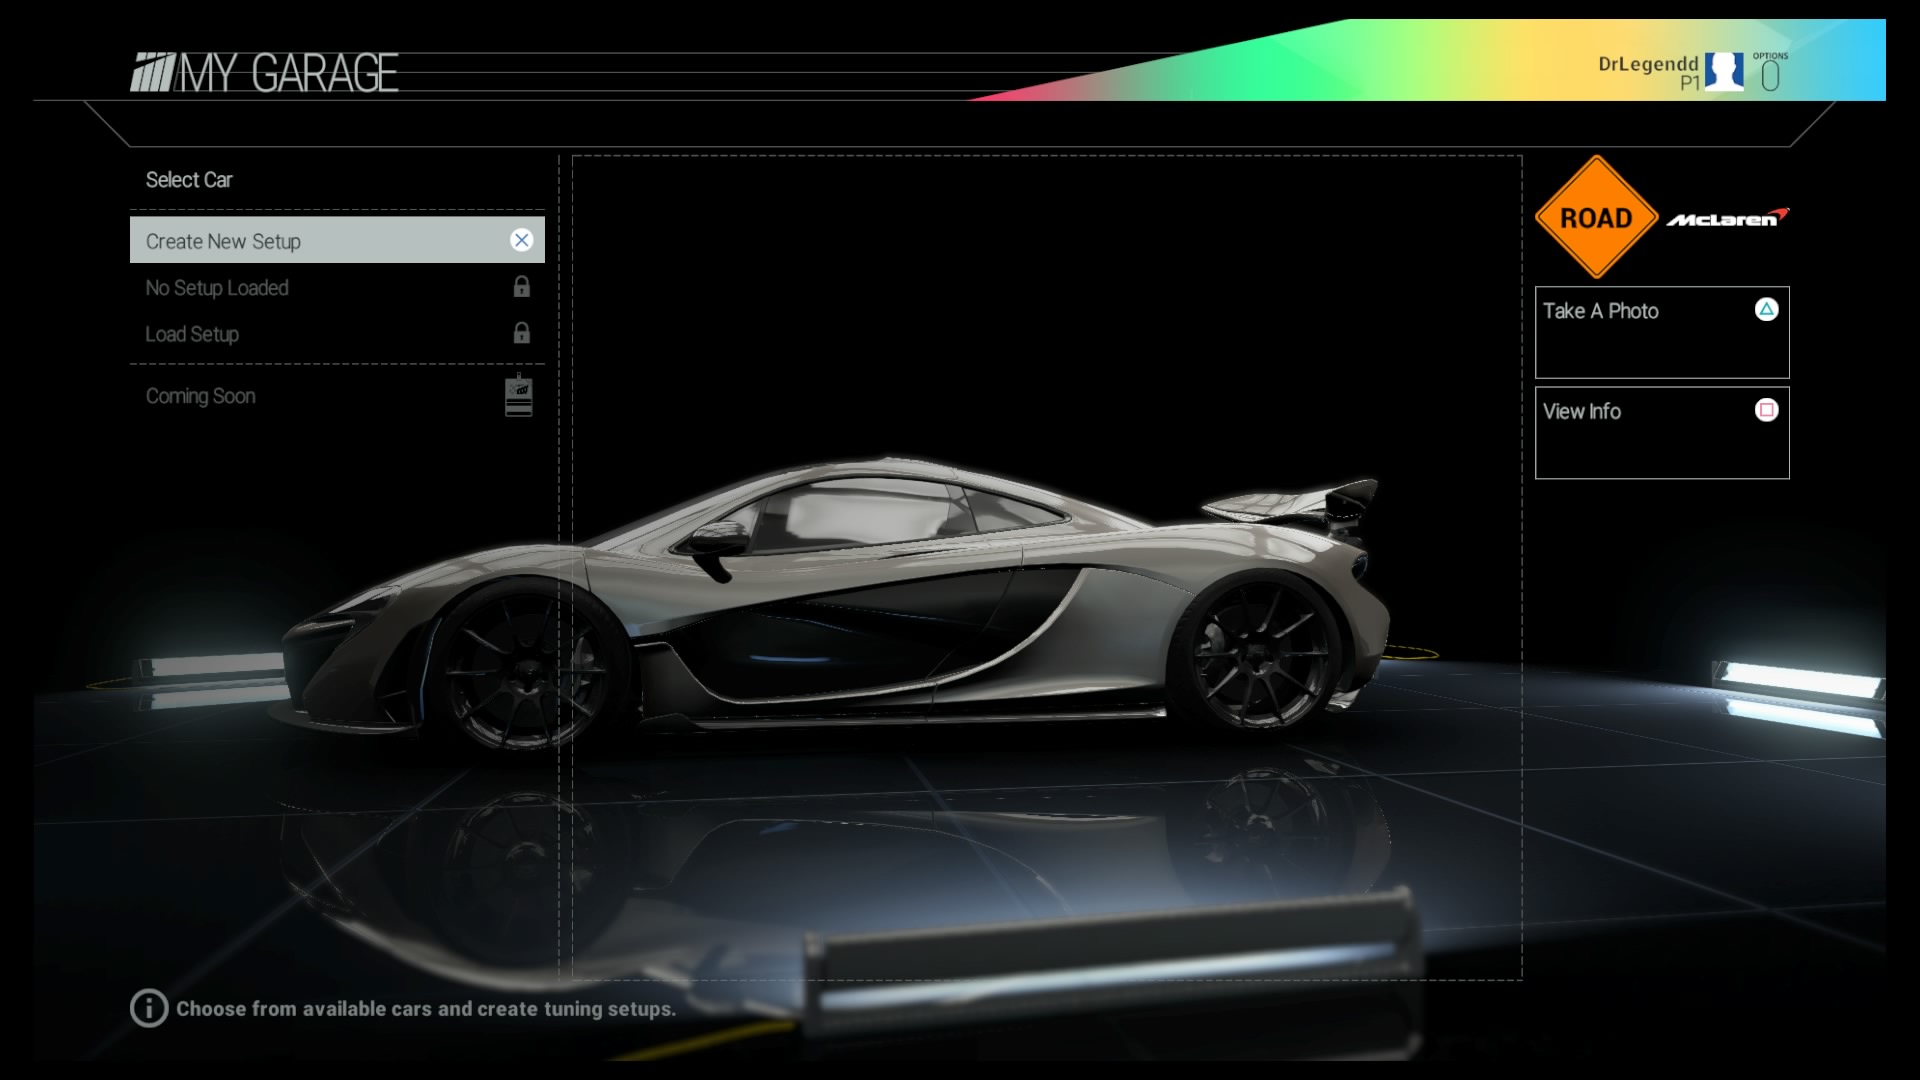
Task: Select the Create New Setup option
Action: pyautogui.click(x=337, y=240)
